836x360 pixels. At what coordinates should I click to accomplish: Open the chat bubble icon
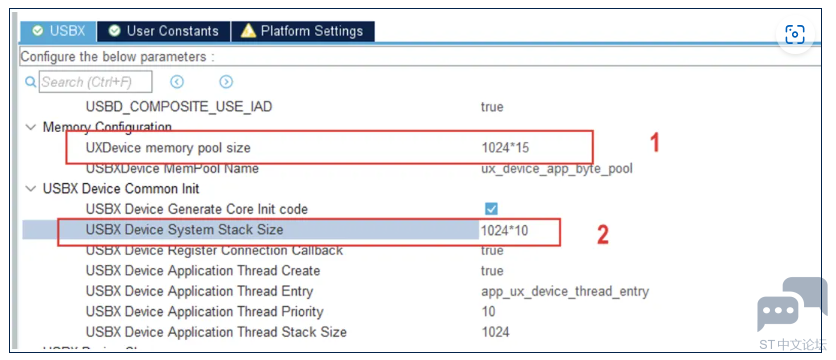791,305
